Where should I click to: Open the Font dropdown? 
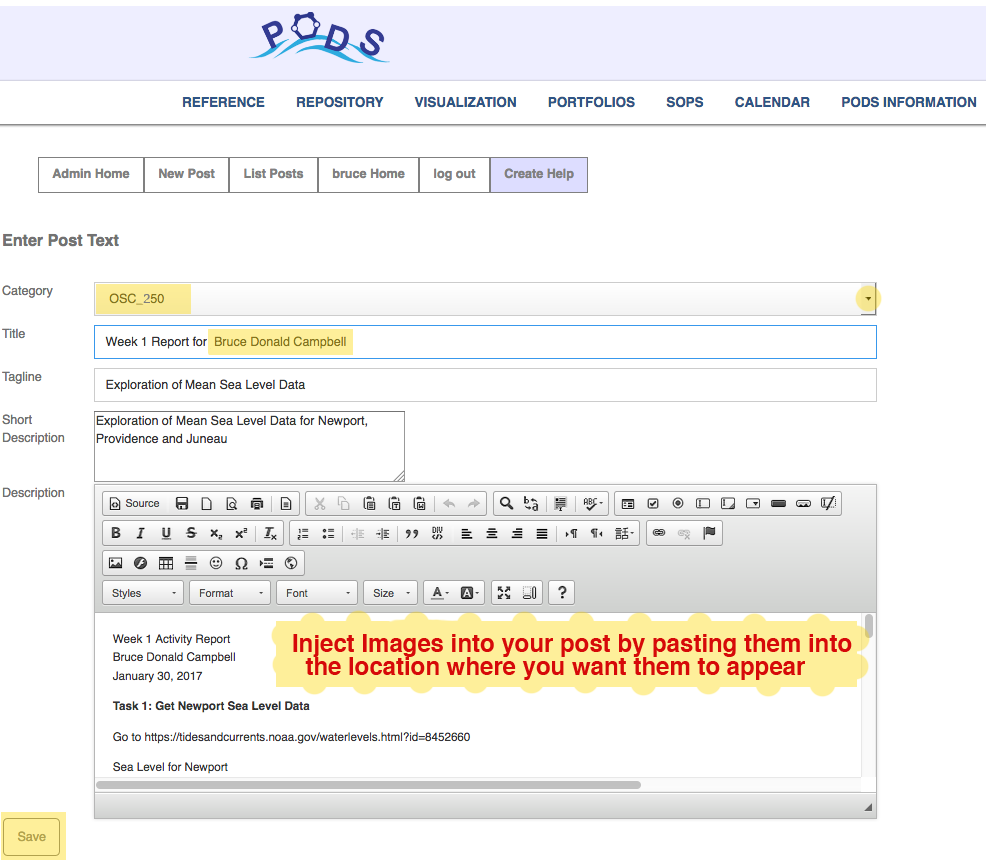click(x=316, y=593)
